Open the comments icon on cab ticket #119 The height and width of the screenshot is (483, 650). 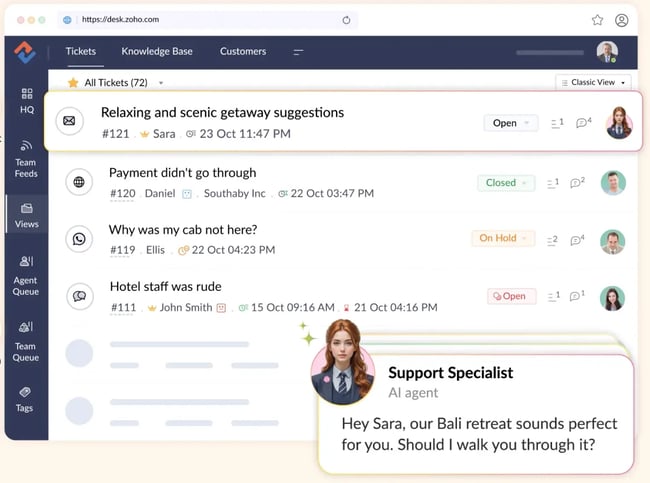(x=577, y=240)
